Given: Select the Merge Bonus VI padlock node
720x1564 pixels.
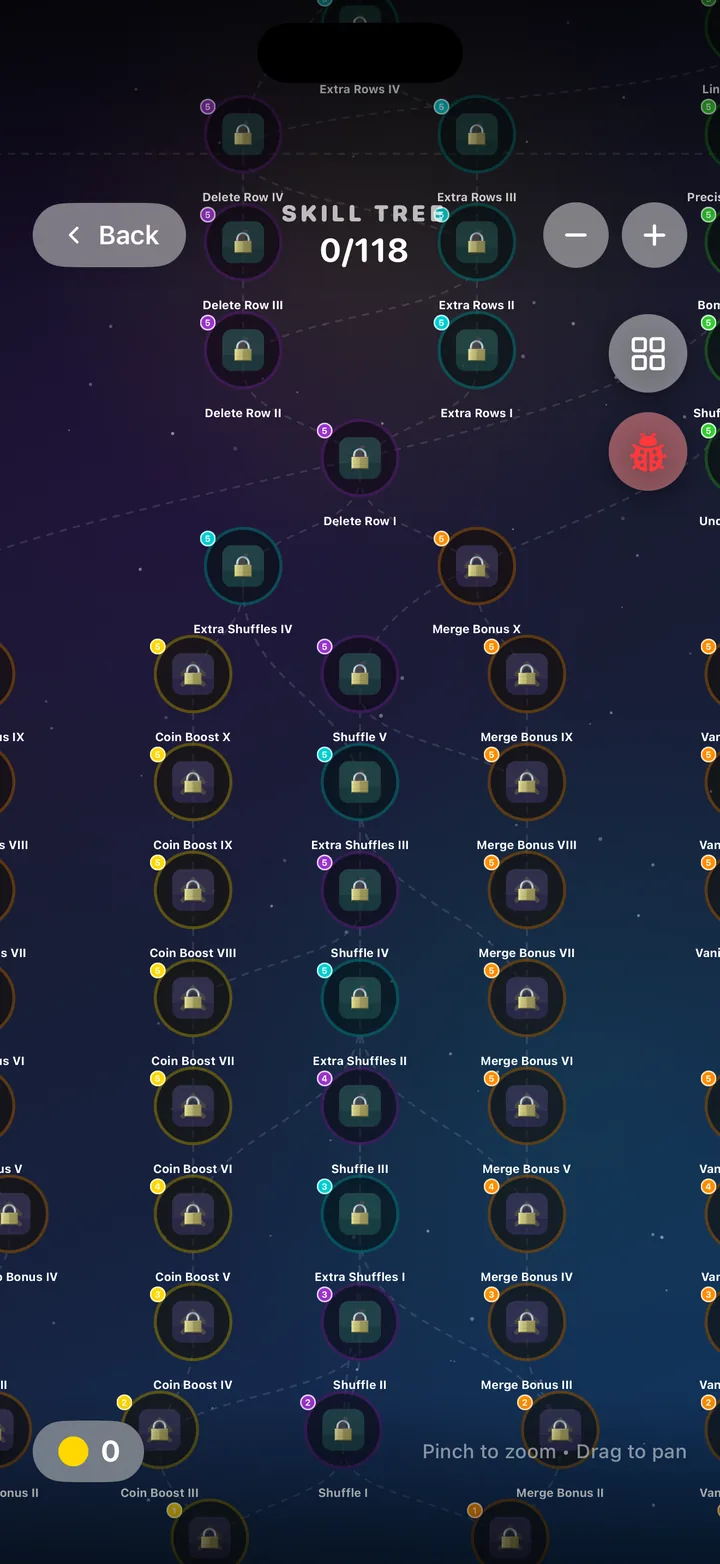Looking at the screenshot, I should click(527, 998).
